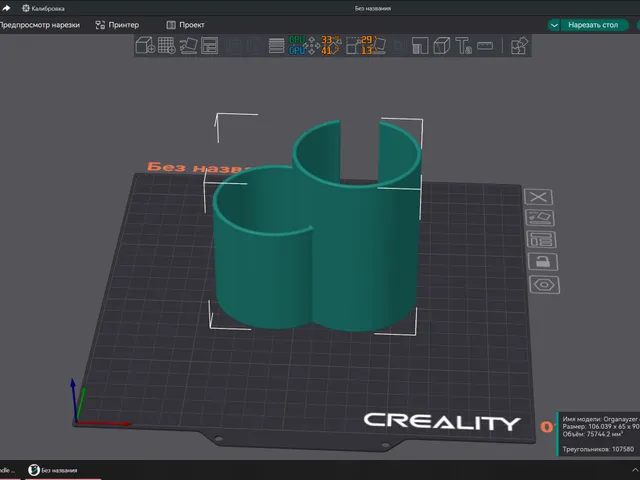The image size is (640, 480).
Task: Open plate settings hexagon icon
Action: tap(544, 284)
